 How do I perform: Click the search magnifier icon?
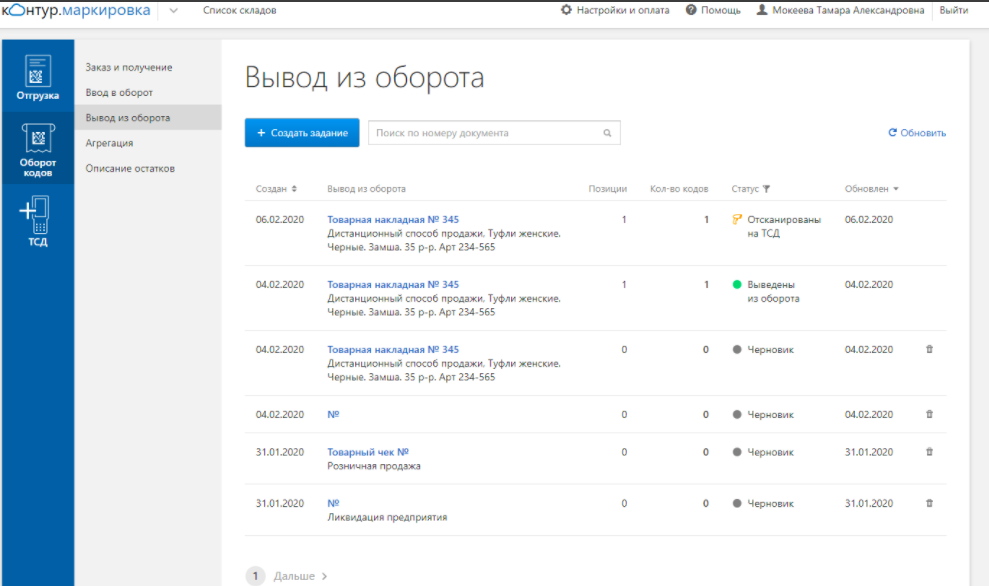(x=607, y=133)
